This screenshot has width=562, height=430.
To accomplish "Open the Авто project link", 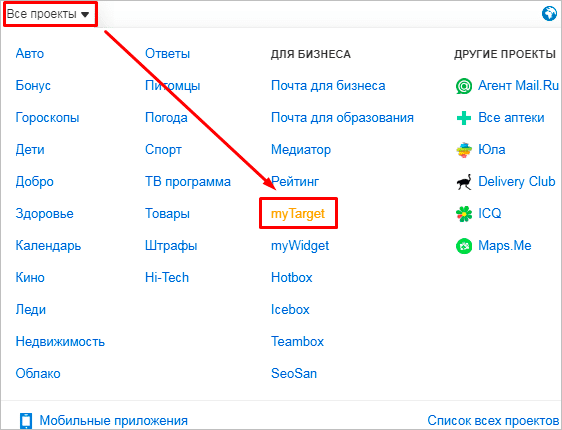I will point(30,54).
